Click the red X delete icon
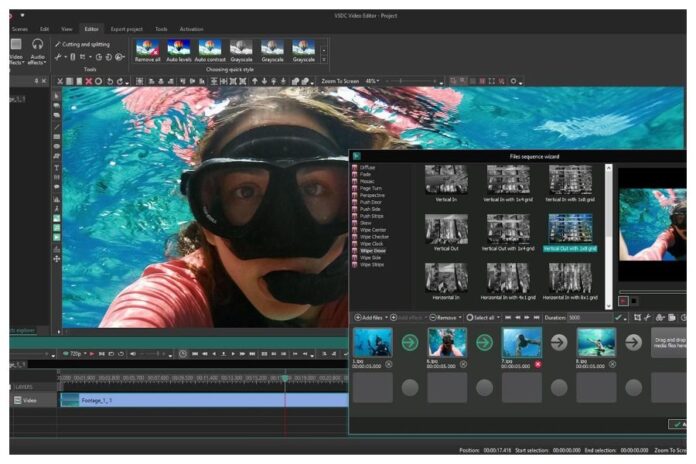The width and height of the screenshot is (696, 464). pos(89,81)
